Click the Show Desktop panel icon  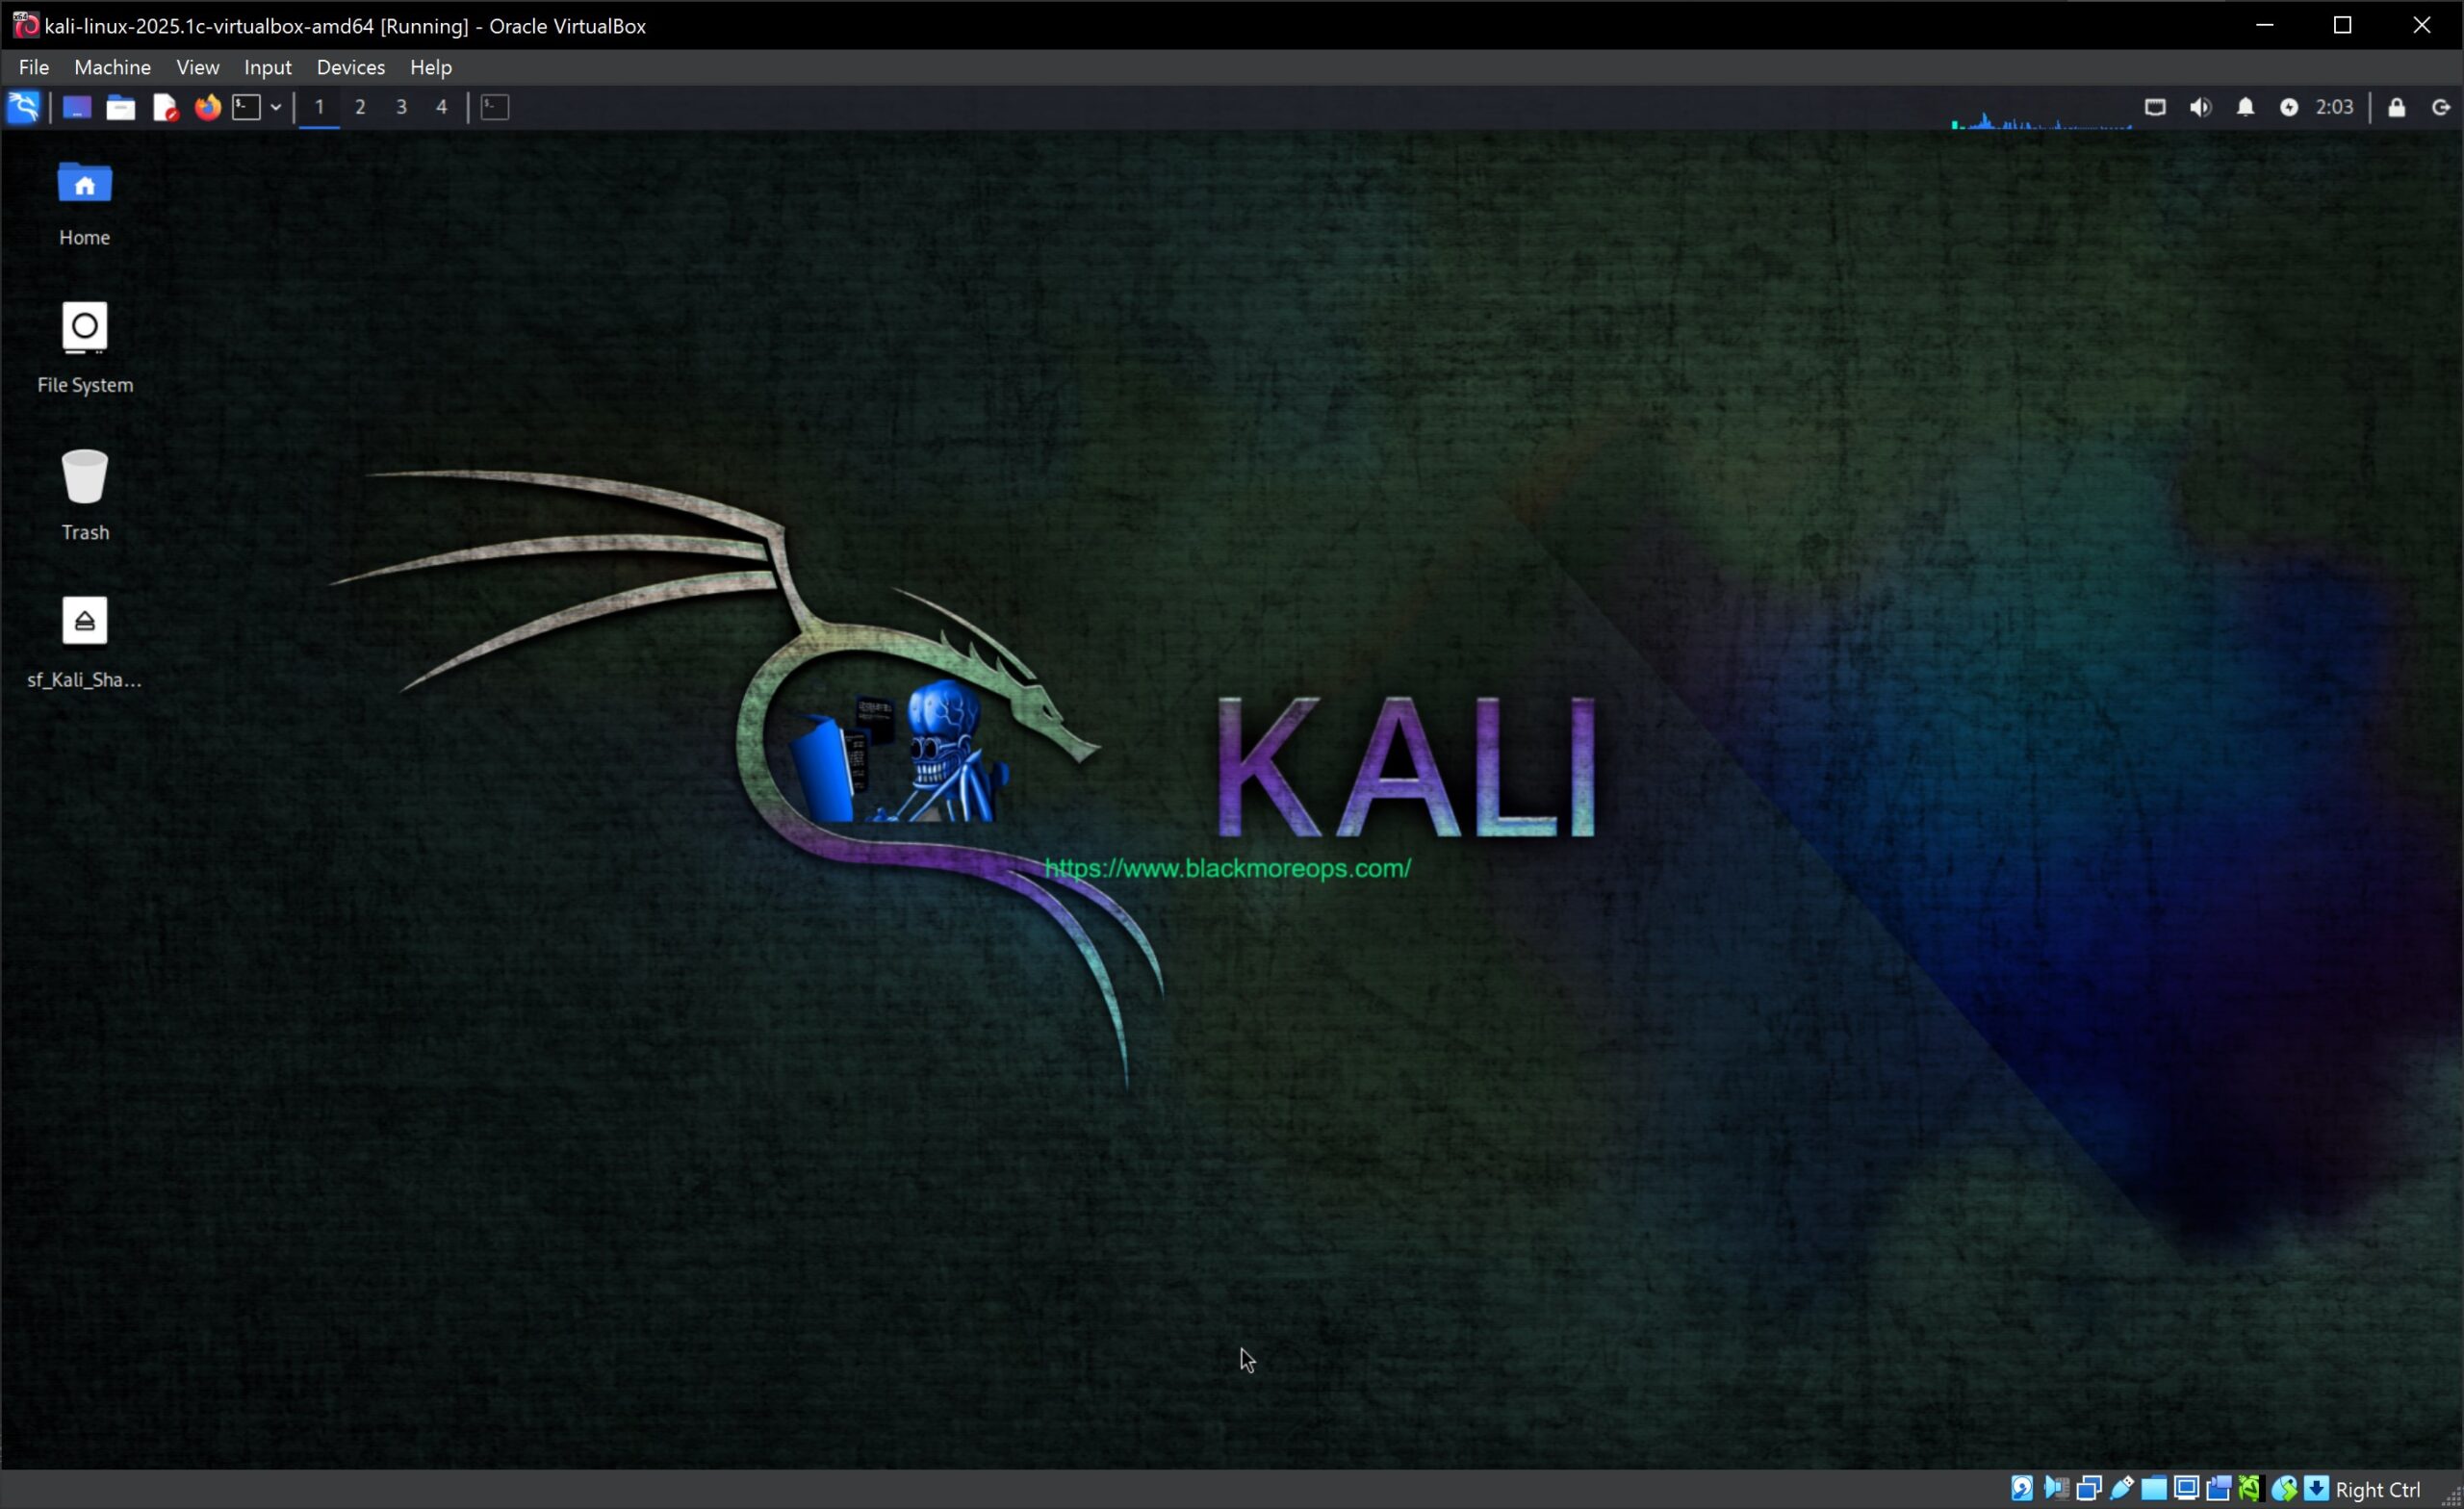coord(77,107)
